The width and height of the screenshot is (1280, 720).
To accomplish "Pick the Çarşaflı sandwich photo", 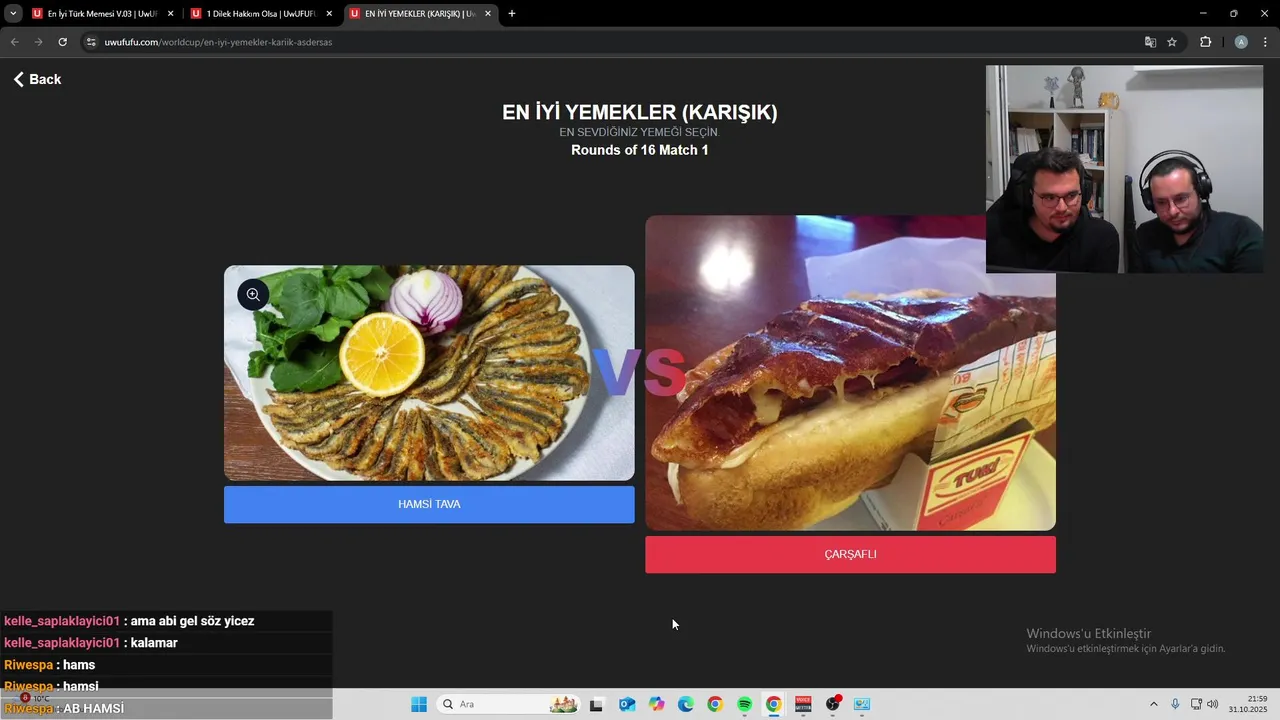I will pyautogui.click(x=850, y=373).
